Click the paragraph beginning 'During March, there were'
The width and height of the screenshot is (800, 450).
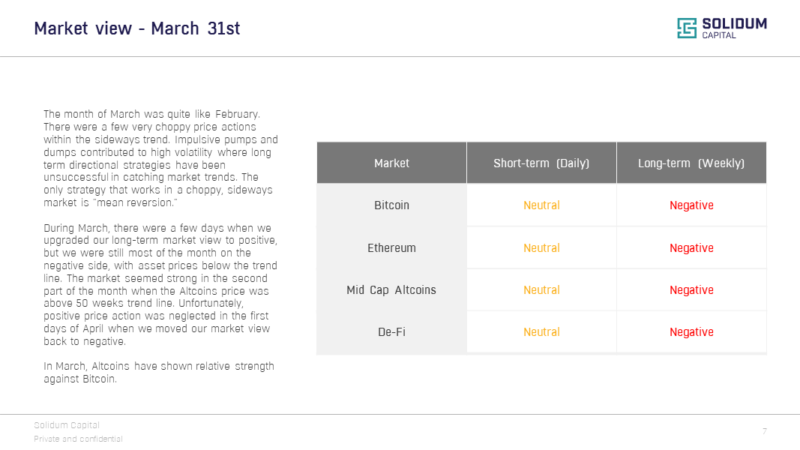(160, 286)
